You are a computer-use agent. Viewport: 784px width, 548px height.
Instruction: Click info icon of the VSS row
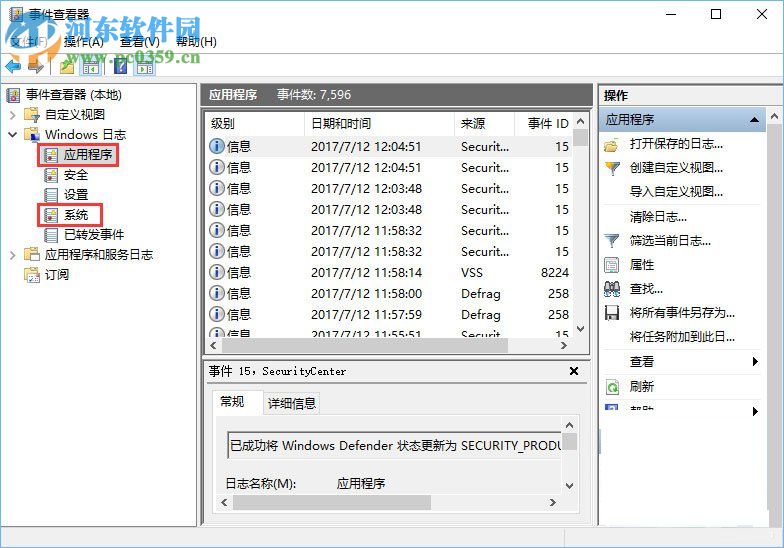coord(216,272)
